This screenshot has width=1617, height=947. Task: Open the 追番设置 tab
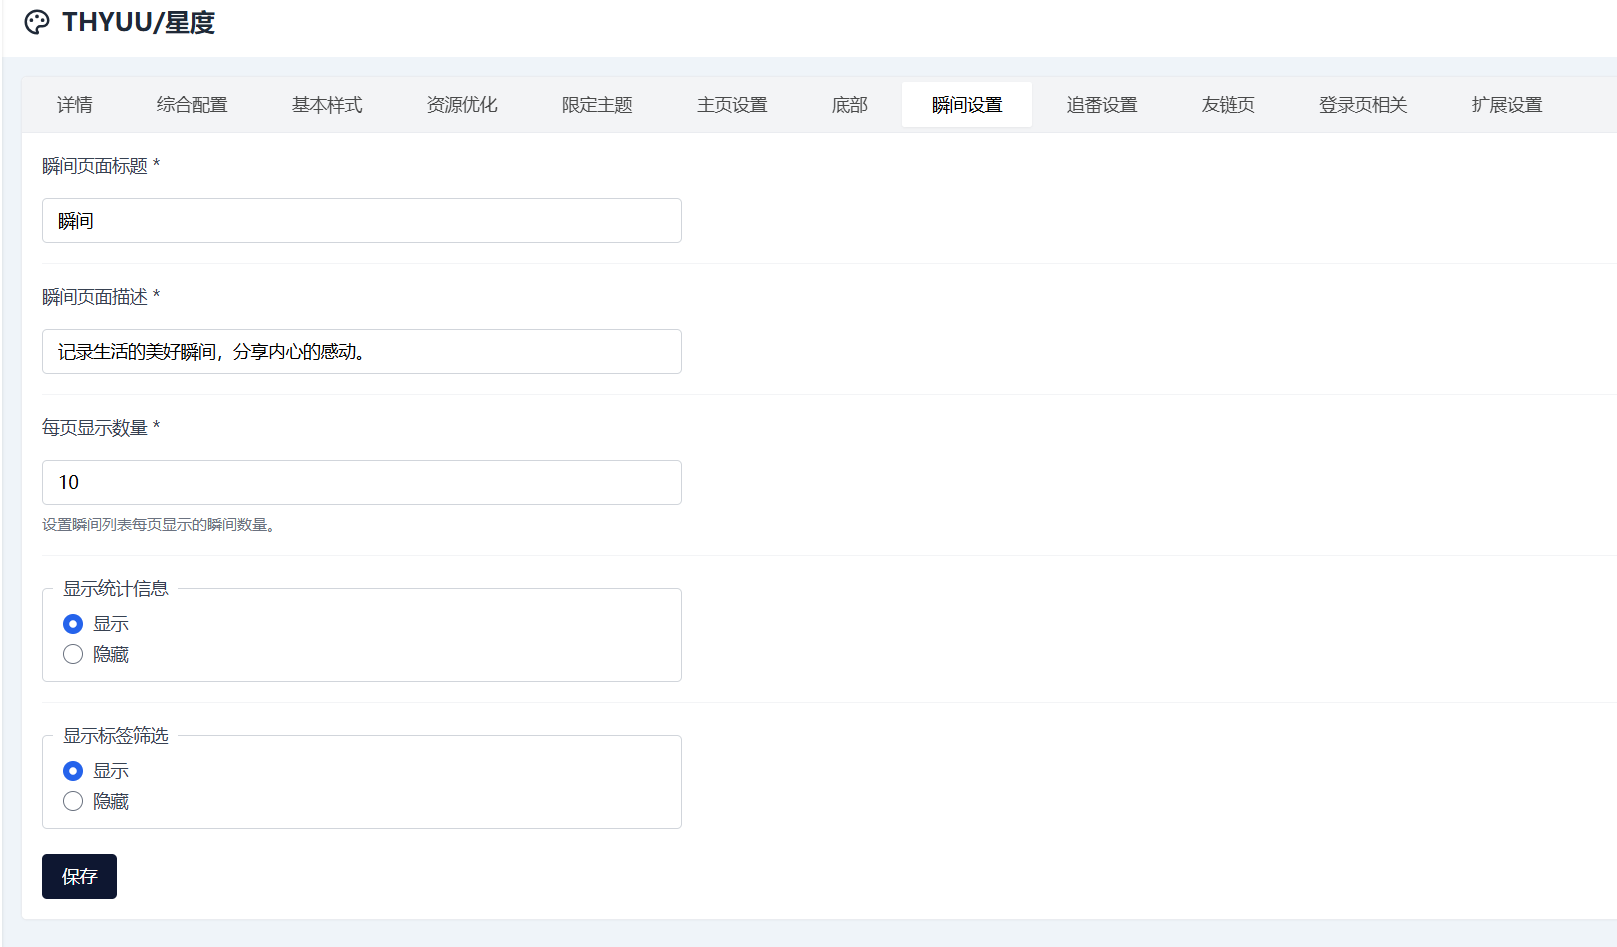click(x=1102, y=105)
